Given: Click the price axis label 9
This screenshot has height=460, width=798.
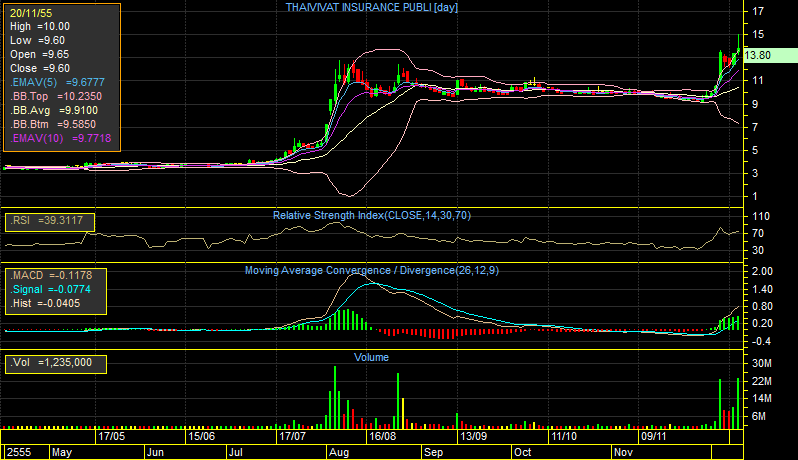Looking at the screenshot, I should [x=755, y=104].
